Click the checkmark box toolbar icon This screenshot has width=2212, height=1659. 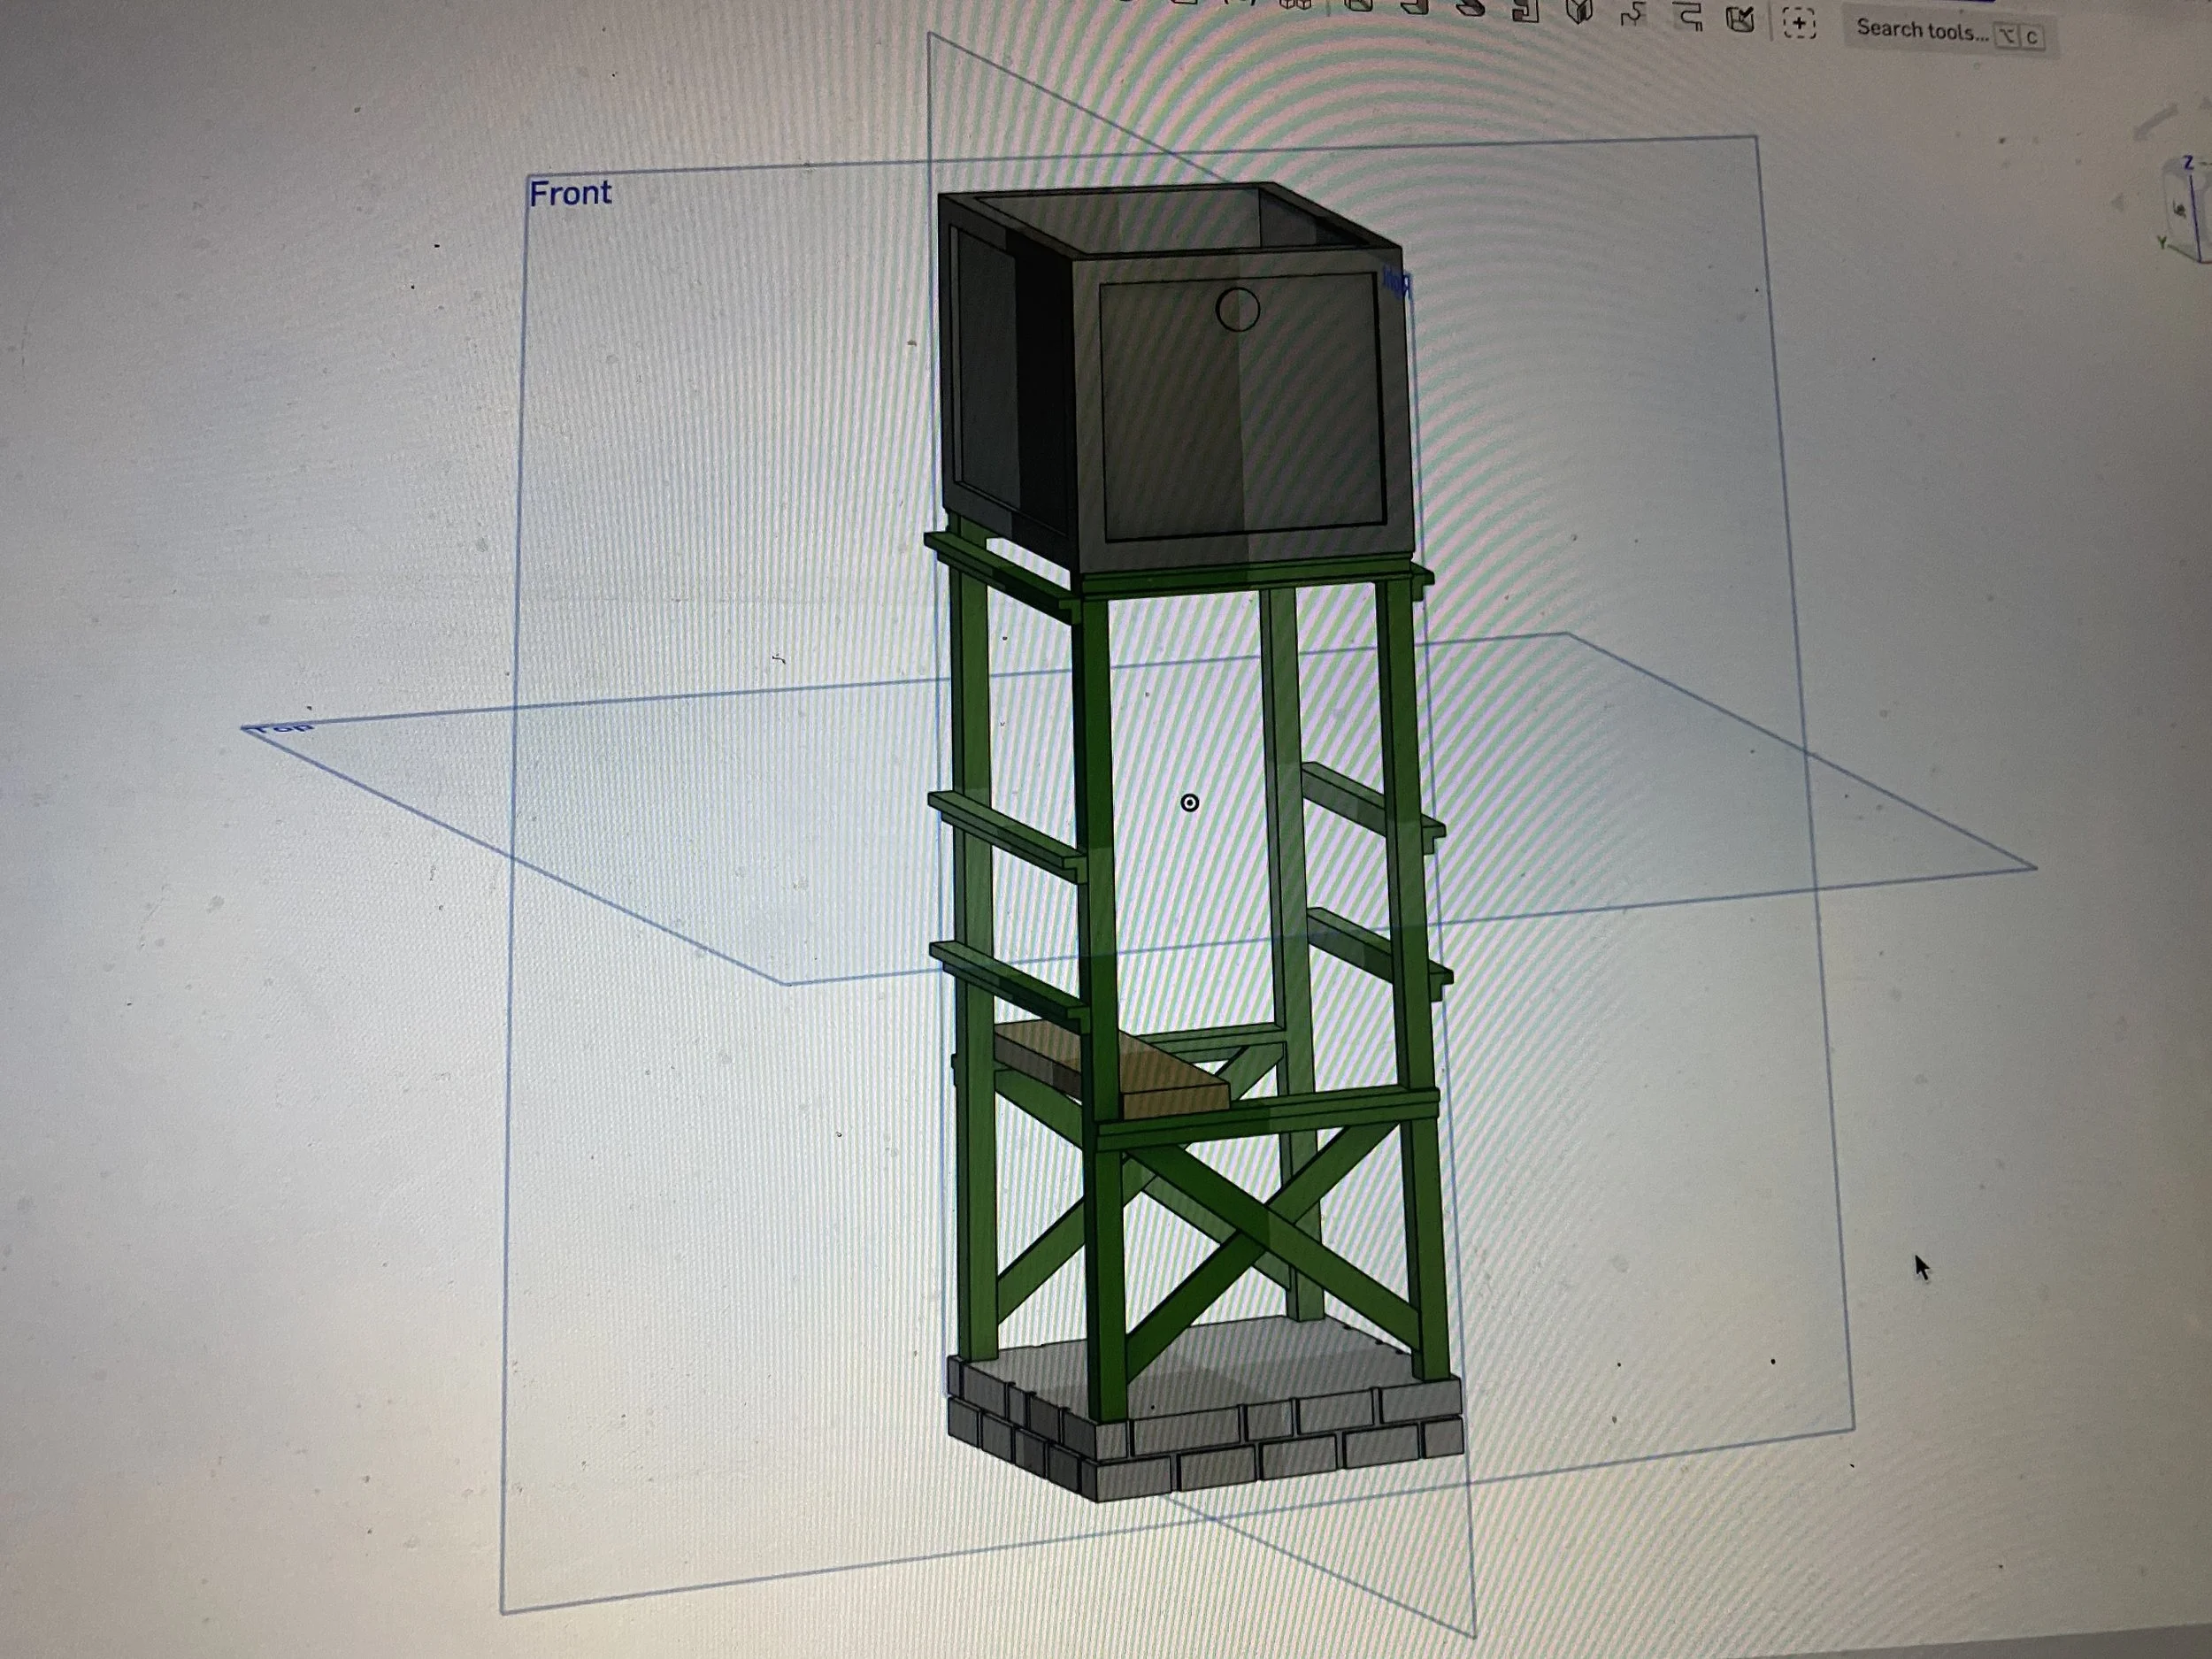click(1741, 18)
